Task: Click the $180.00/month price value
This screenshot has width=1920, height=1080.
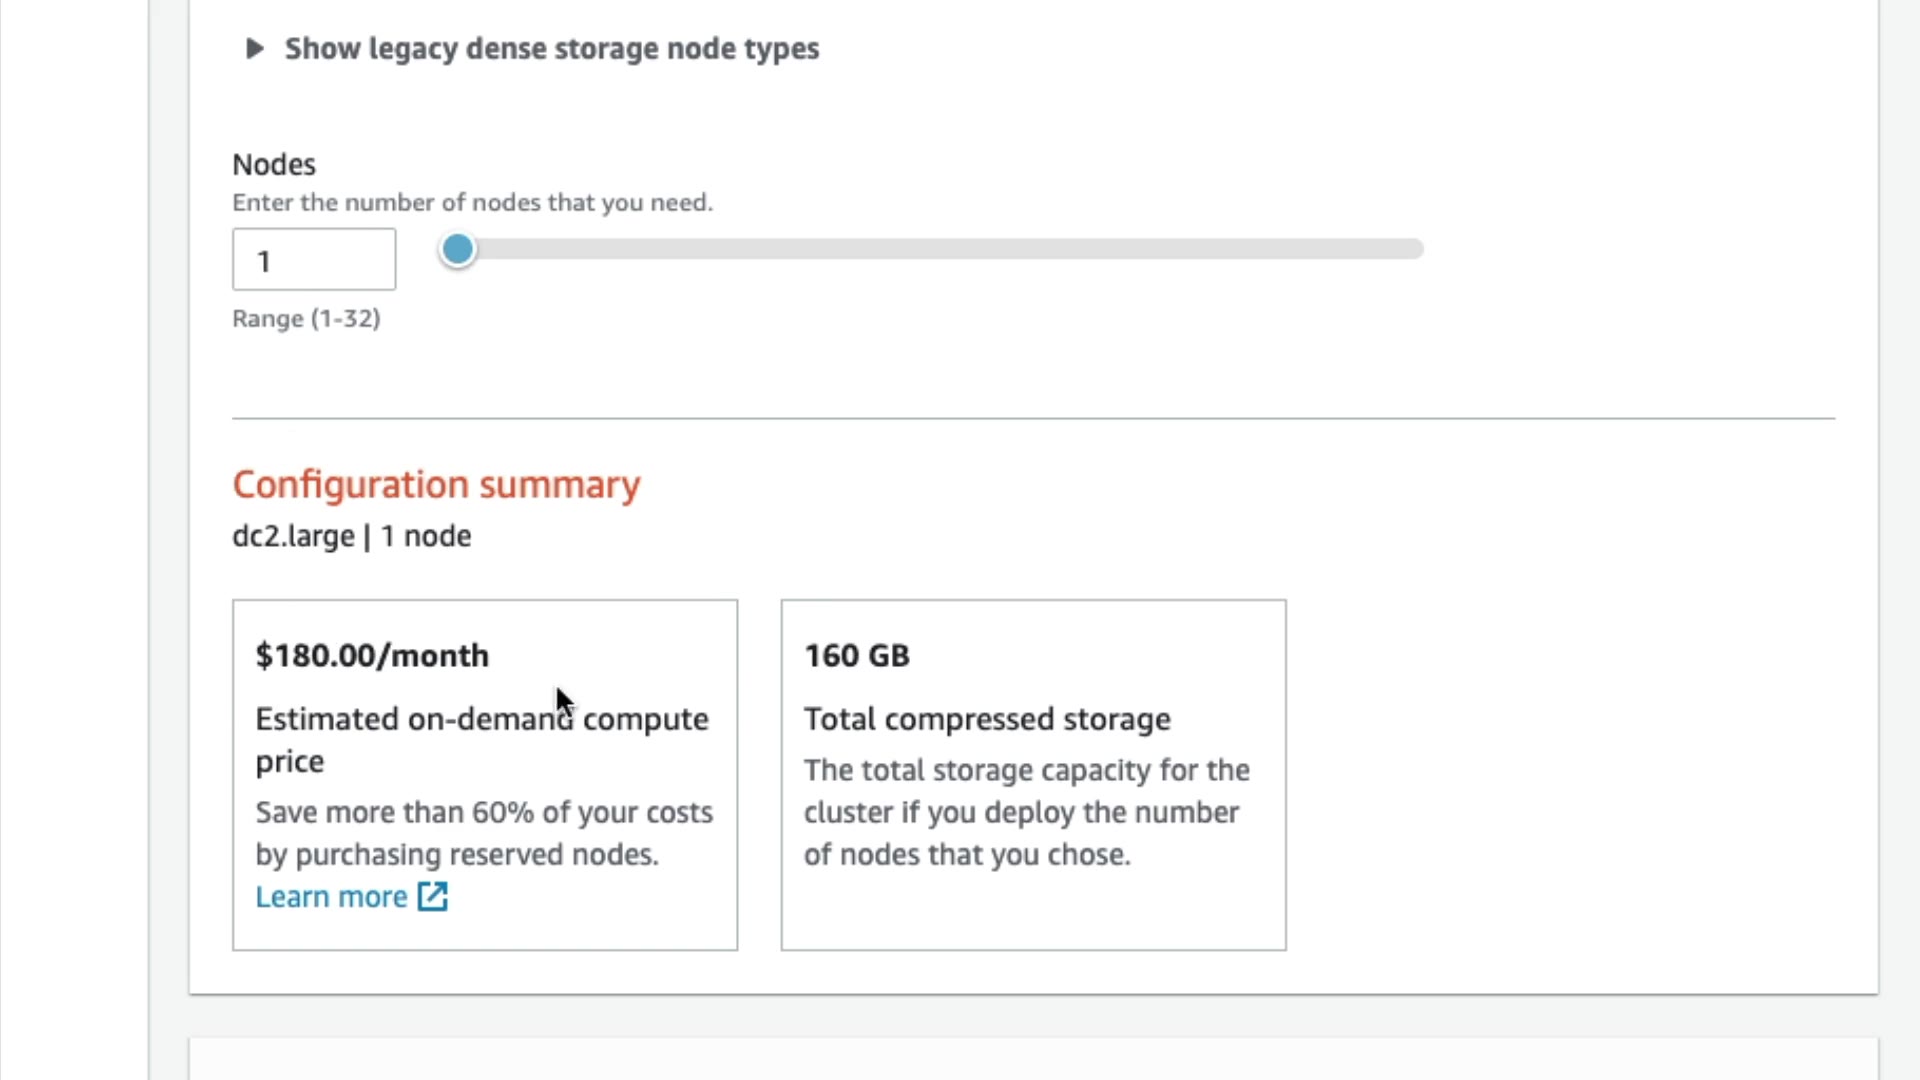Action: pyautogui.click(x=372, y=656)
